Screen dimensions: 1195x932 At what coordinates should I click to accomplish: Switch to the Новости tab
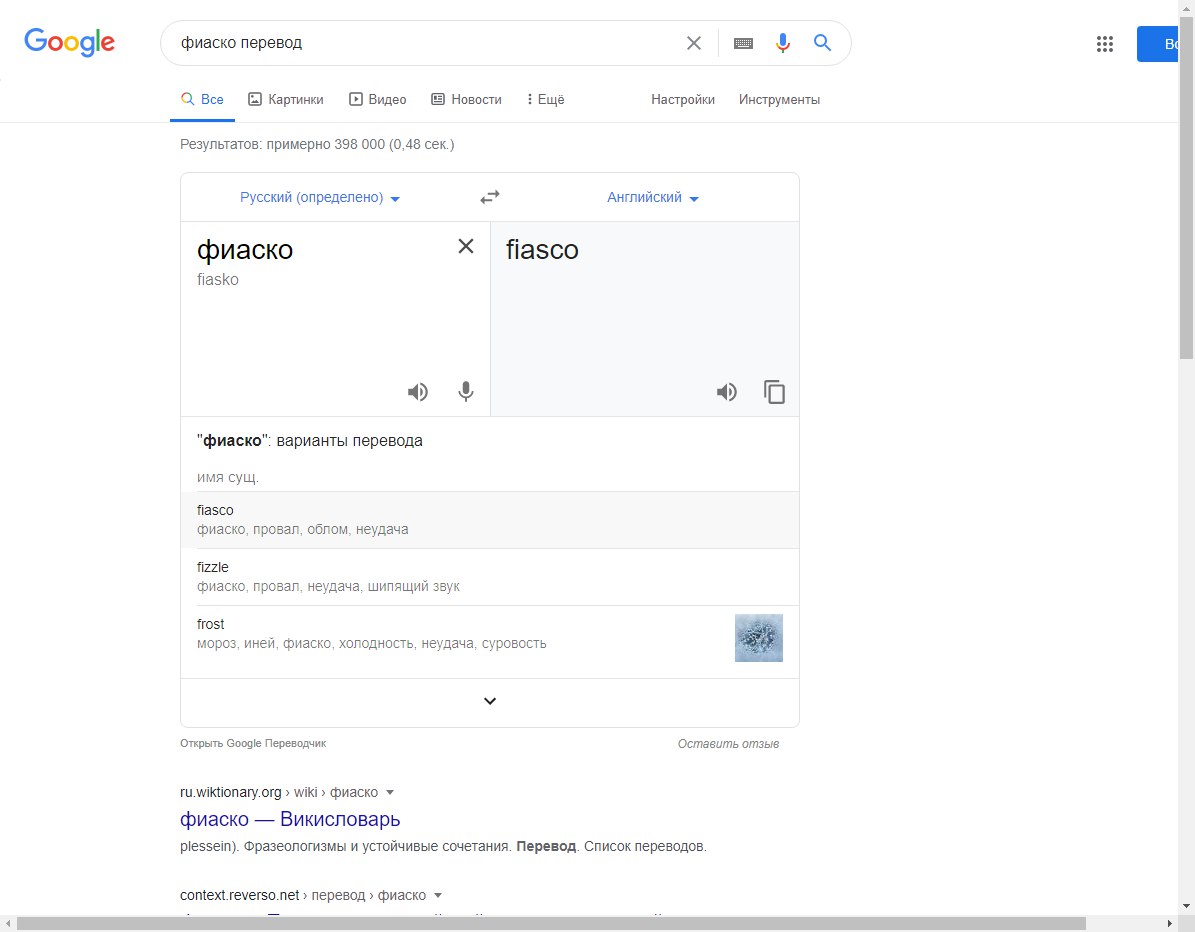[466, 100]
